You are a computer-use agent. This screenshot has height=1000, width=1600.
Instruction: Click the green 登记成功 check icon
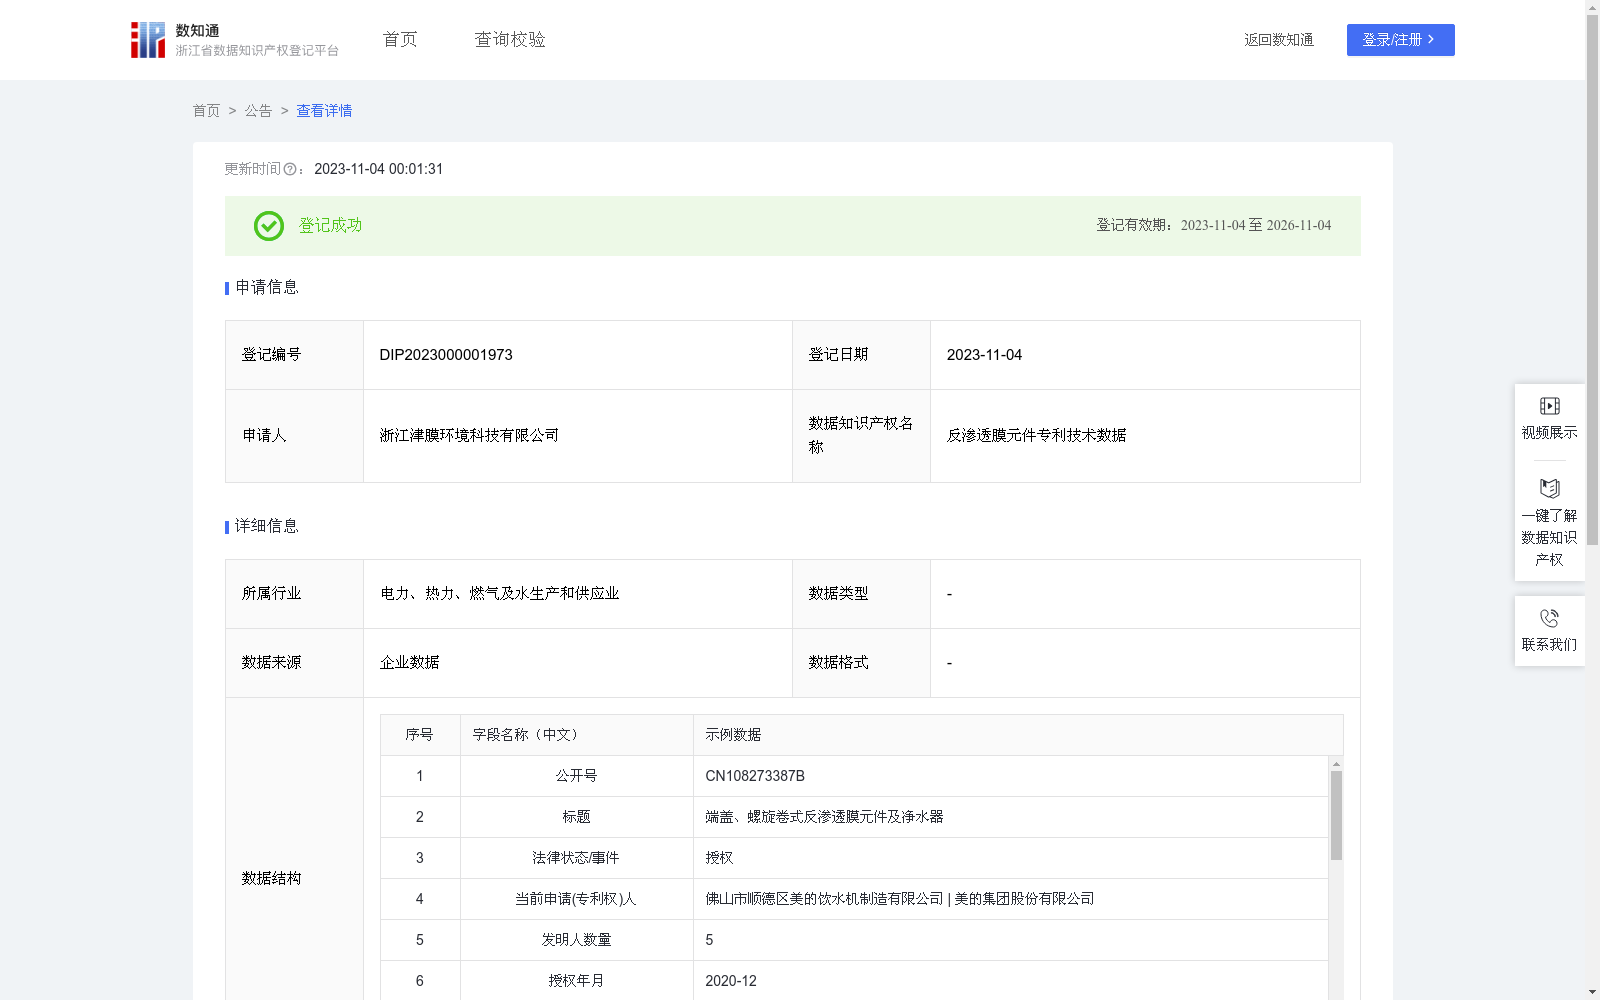tap(269, 226)
